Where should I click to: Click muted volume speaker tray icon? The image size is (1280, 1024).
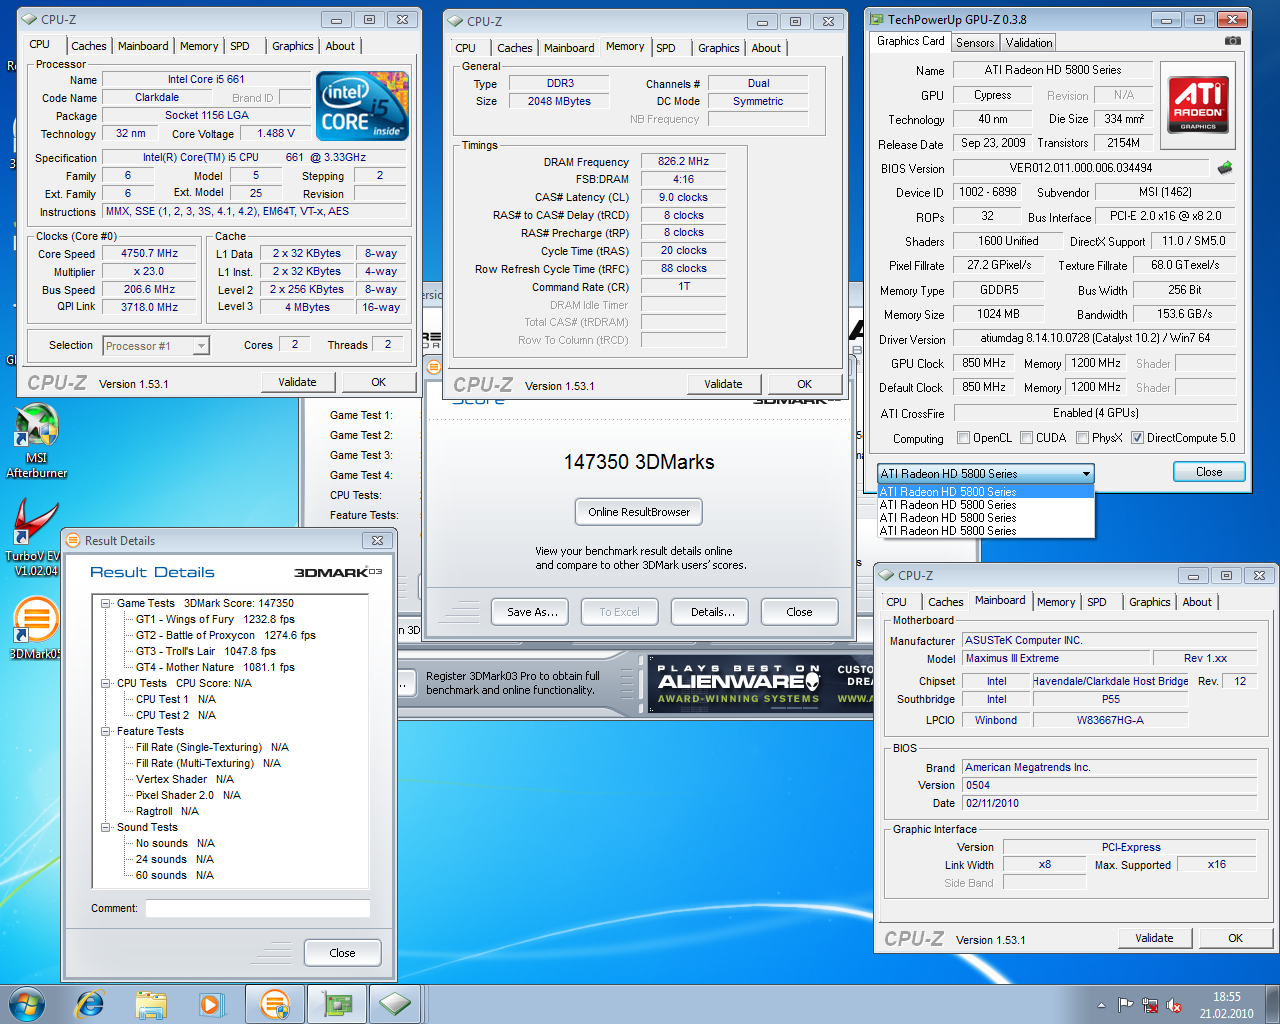coord(1174,1005)
